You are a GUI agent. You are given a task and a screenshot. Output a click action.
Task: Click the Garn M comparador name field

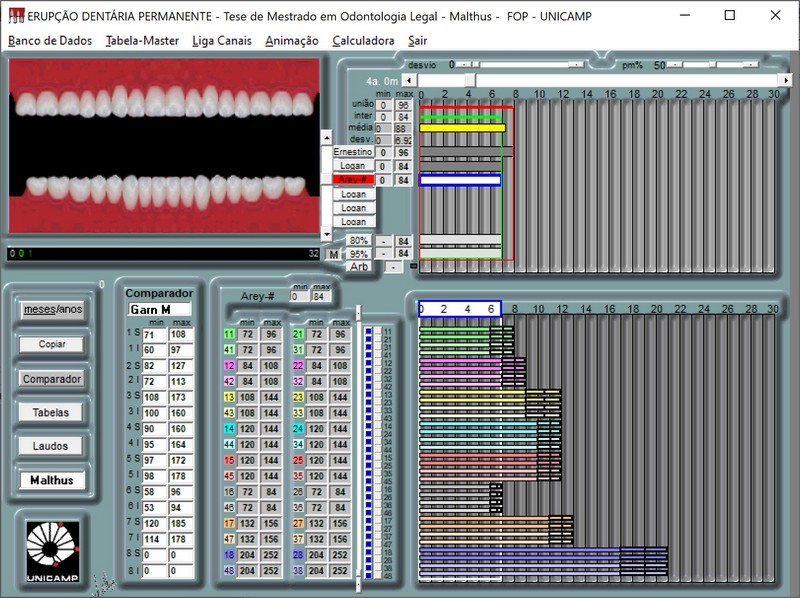pos(158,309)
